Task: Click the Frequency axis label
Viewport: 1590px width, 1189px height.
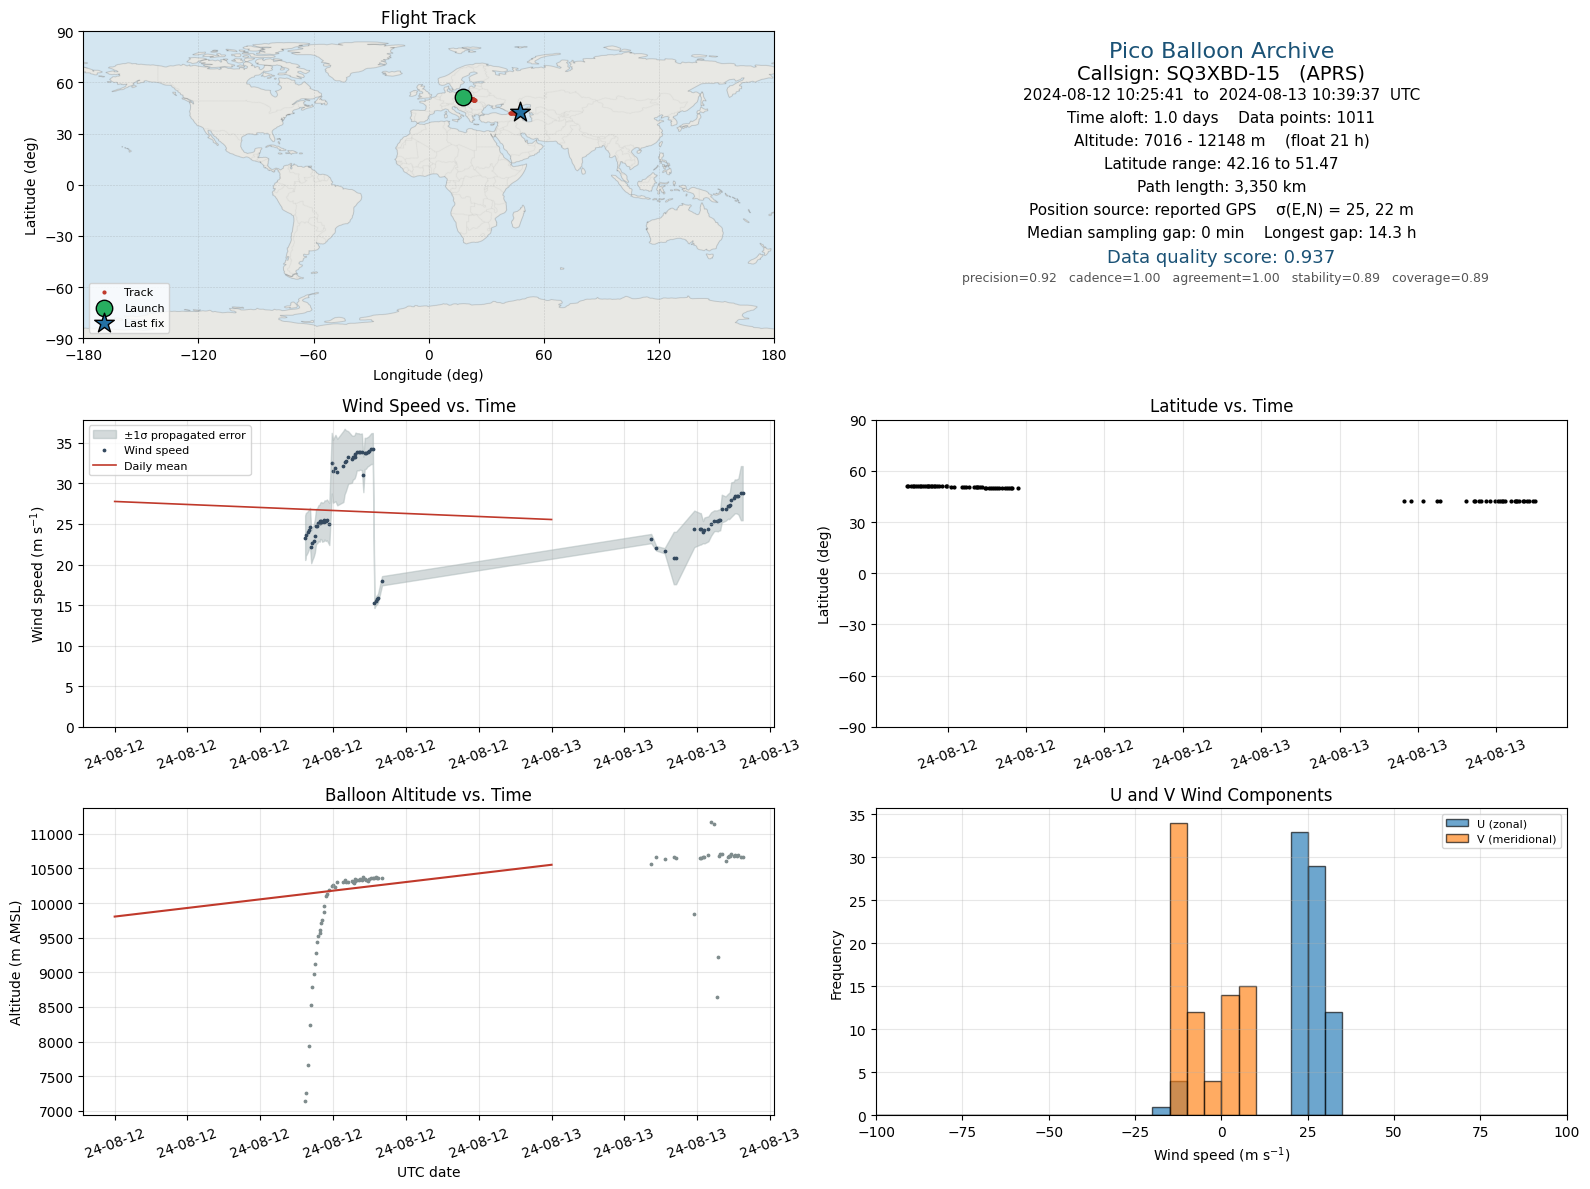Action: (837, 965)
